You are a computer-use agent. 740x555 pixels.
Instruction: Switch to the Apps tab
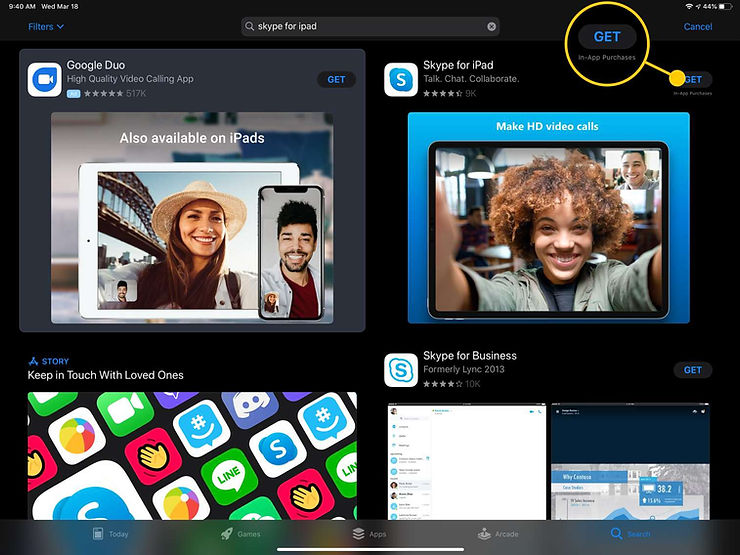(370, 534)
